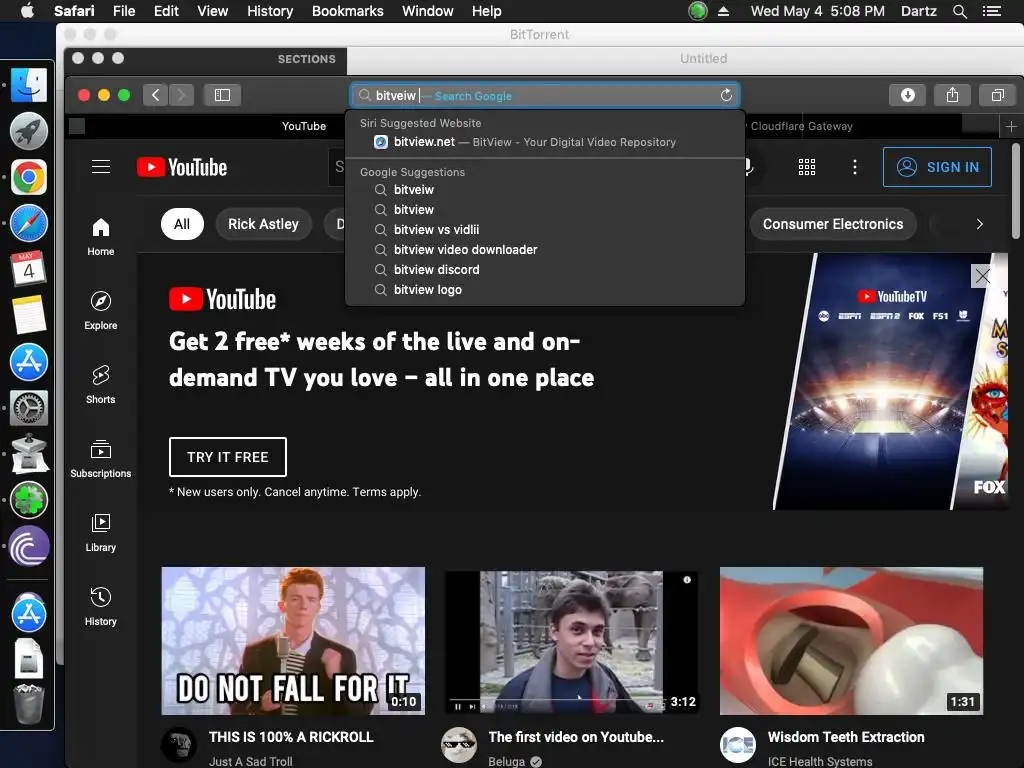Open Wisdom Teeth Extraction thumbnail
This screenshot has height=768, width=1024.
[851, 641]
